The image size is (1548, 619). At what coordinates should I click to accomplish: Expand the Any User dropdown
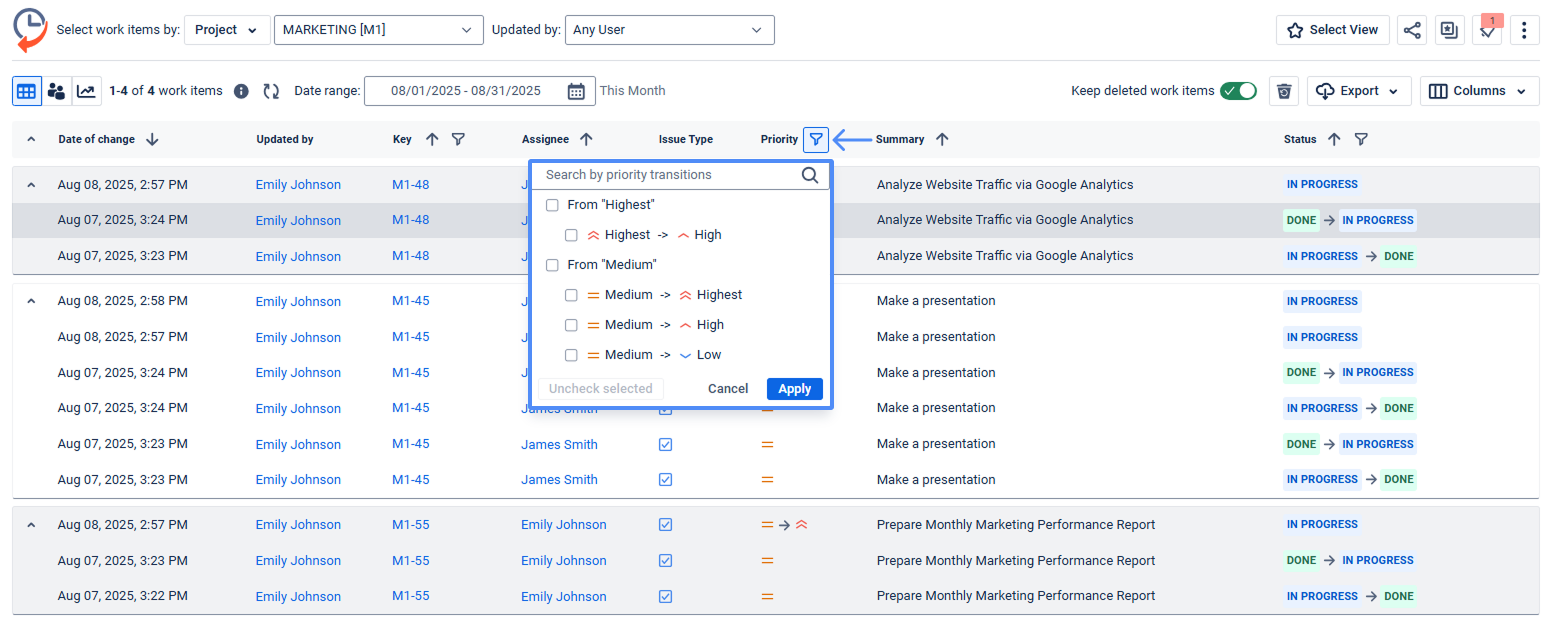point(669,30)
